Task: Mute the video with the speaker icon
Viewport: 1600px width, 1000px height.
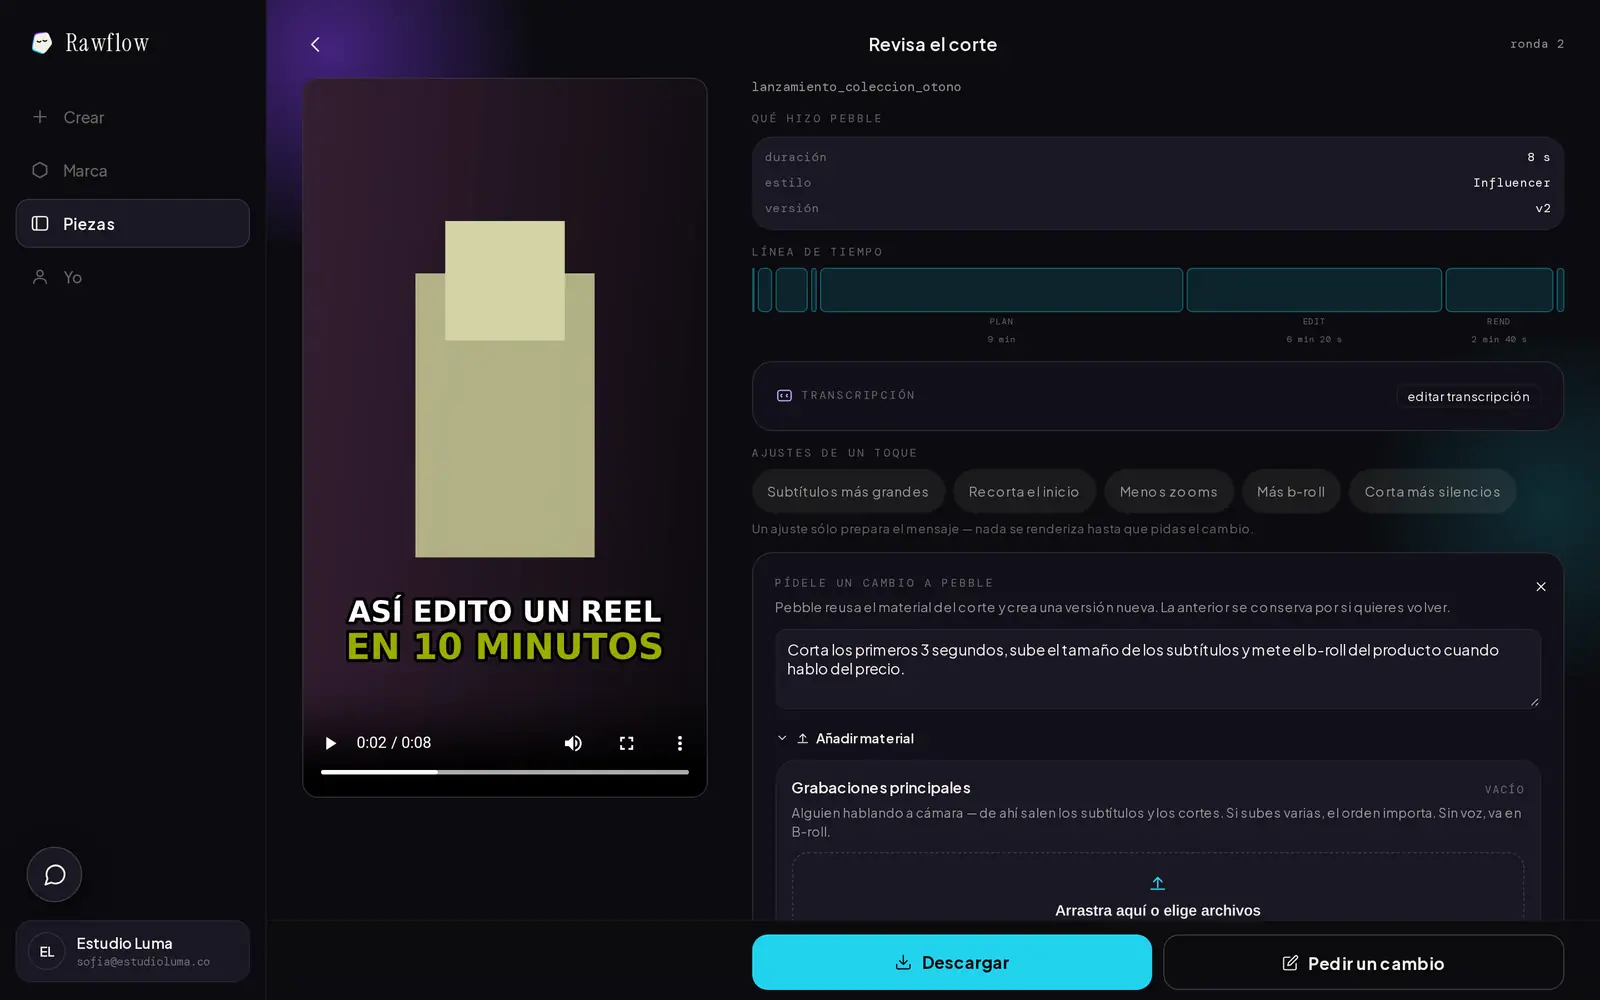Action: [x=573, y=743]
